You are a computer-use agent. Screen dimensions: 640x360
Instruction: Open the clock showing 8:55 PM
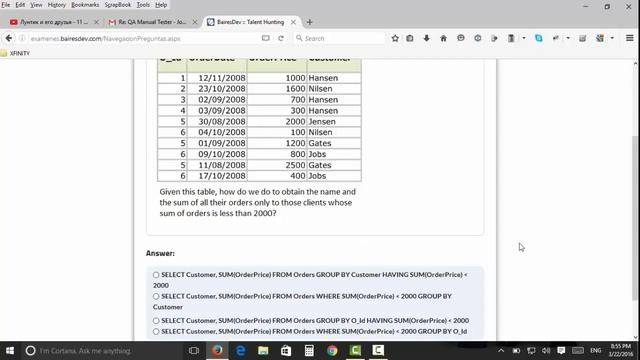point(621,351)
